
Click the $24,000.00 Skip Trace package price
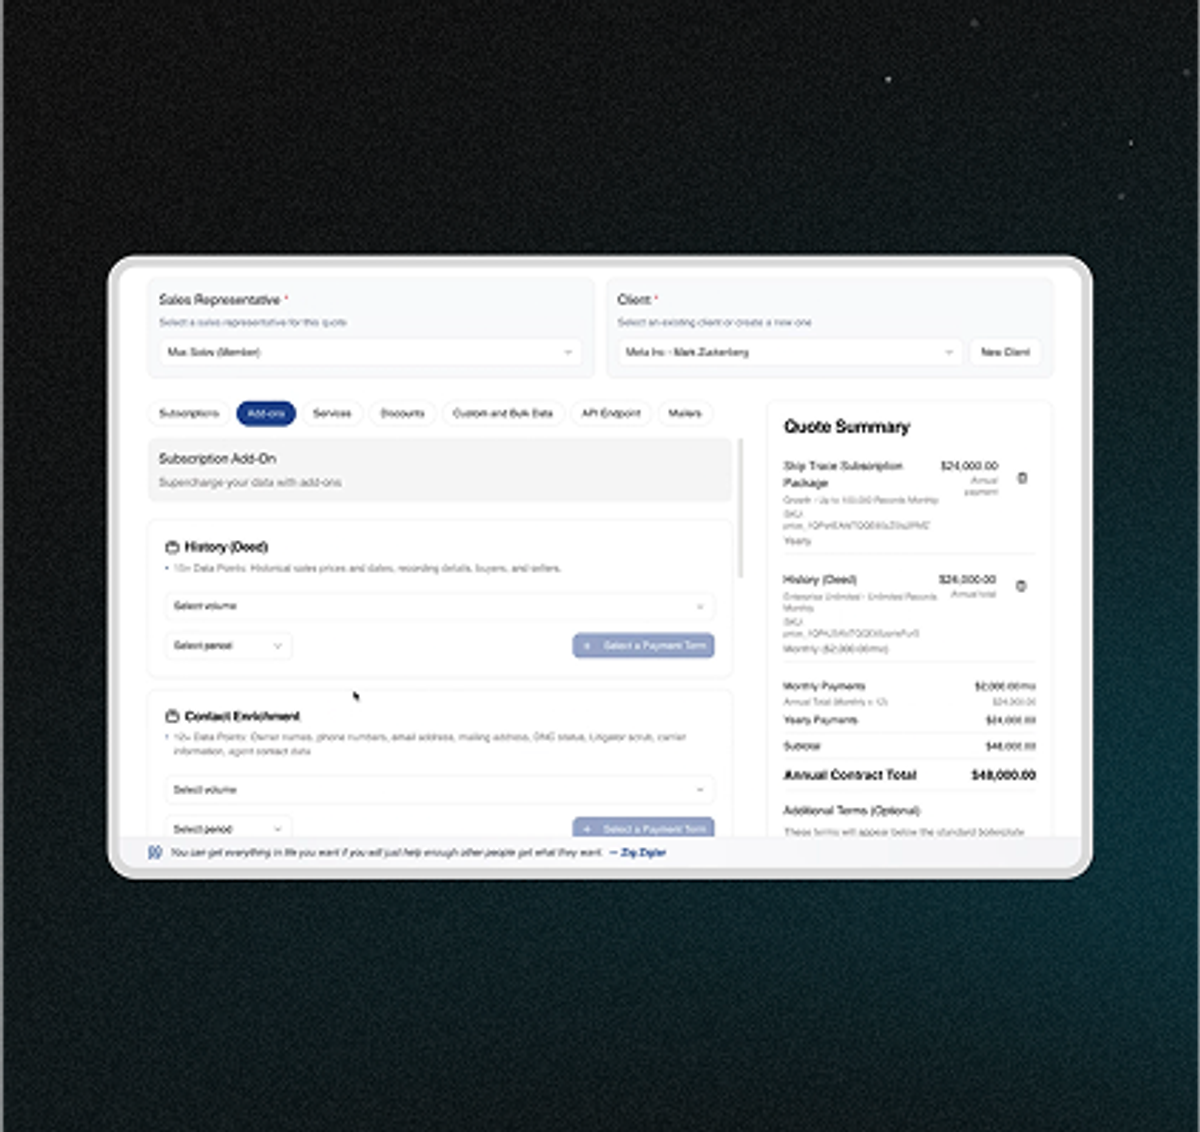(969, 466)
